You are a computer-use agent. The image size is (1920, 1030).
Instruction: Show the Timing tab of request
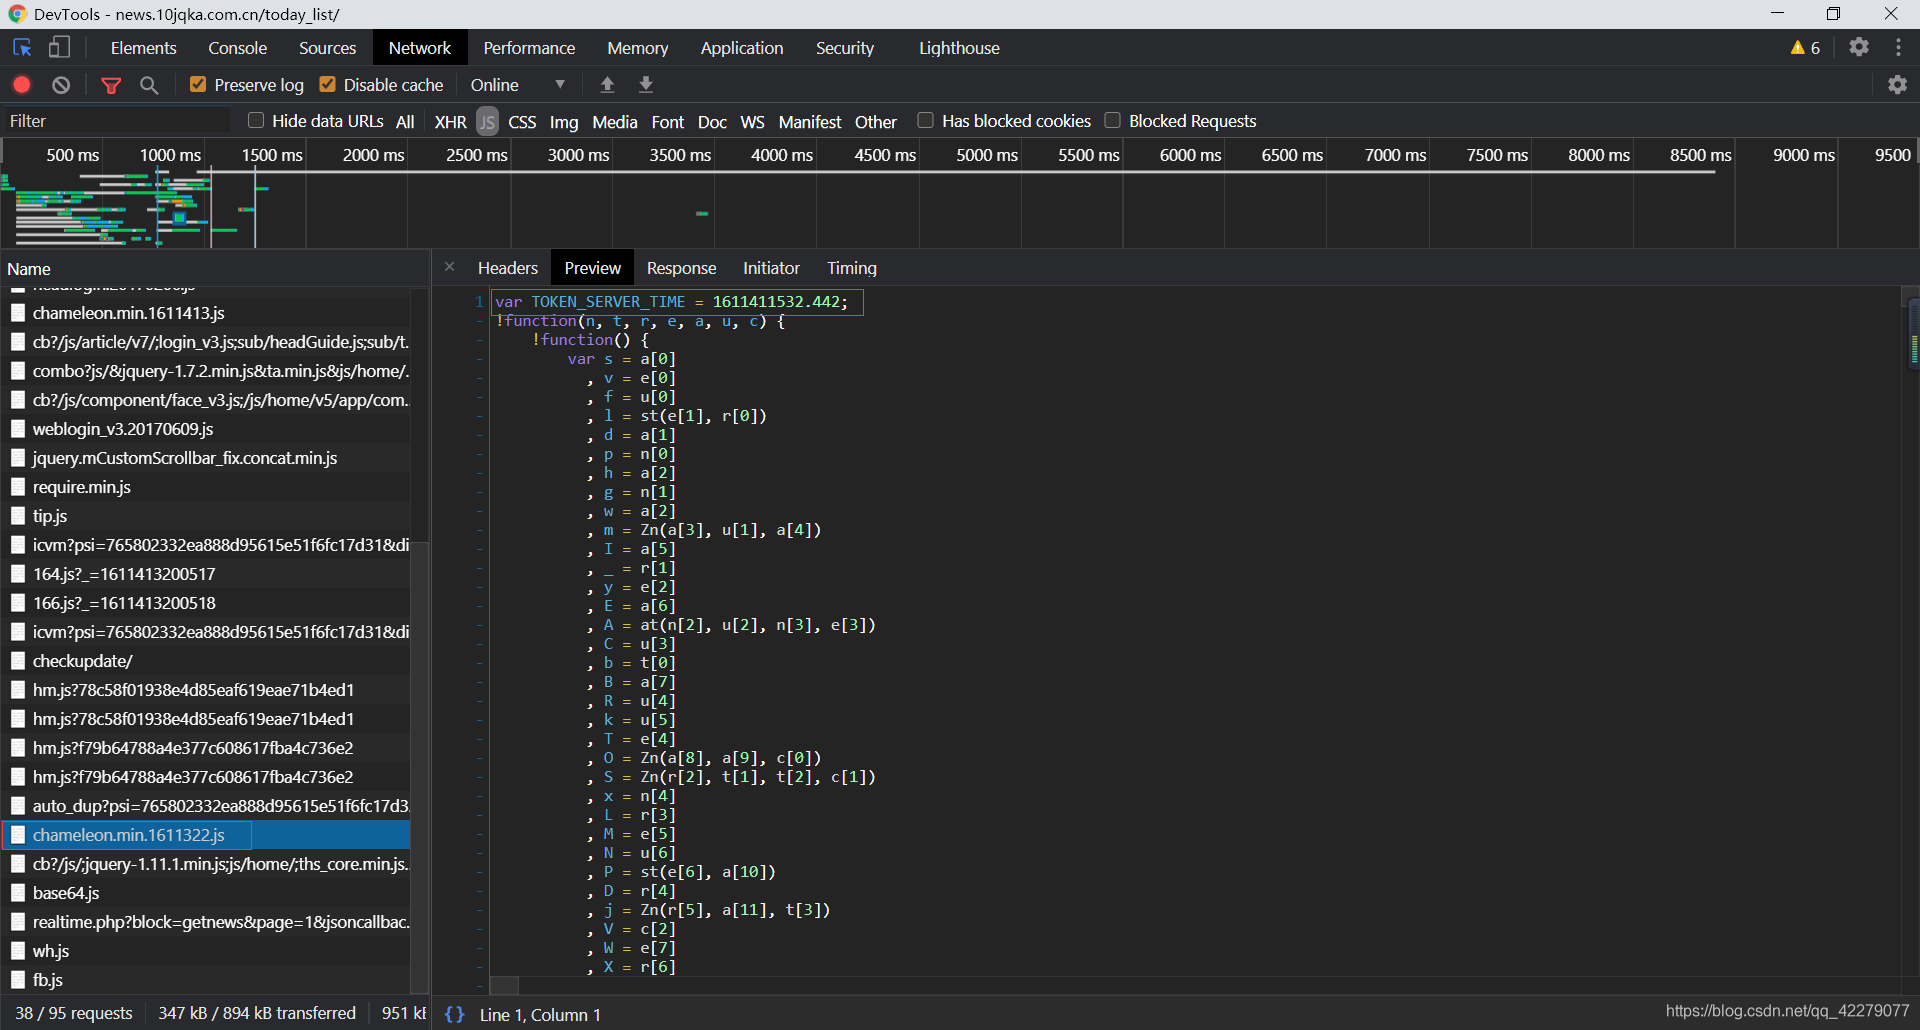[x=851, y=268]
